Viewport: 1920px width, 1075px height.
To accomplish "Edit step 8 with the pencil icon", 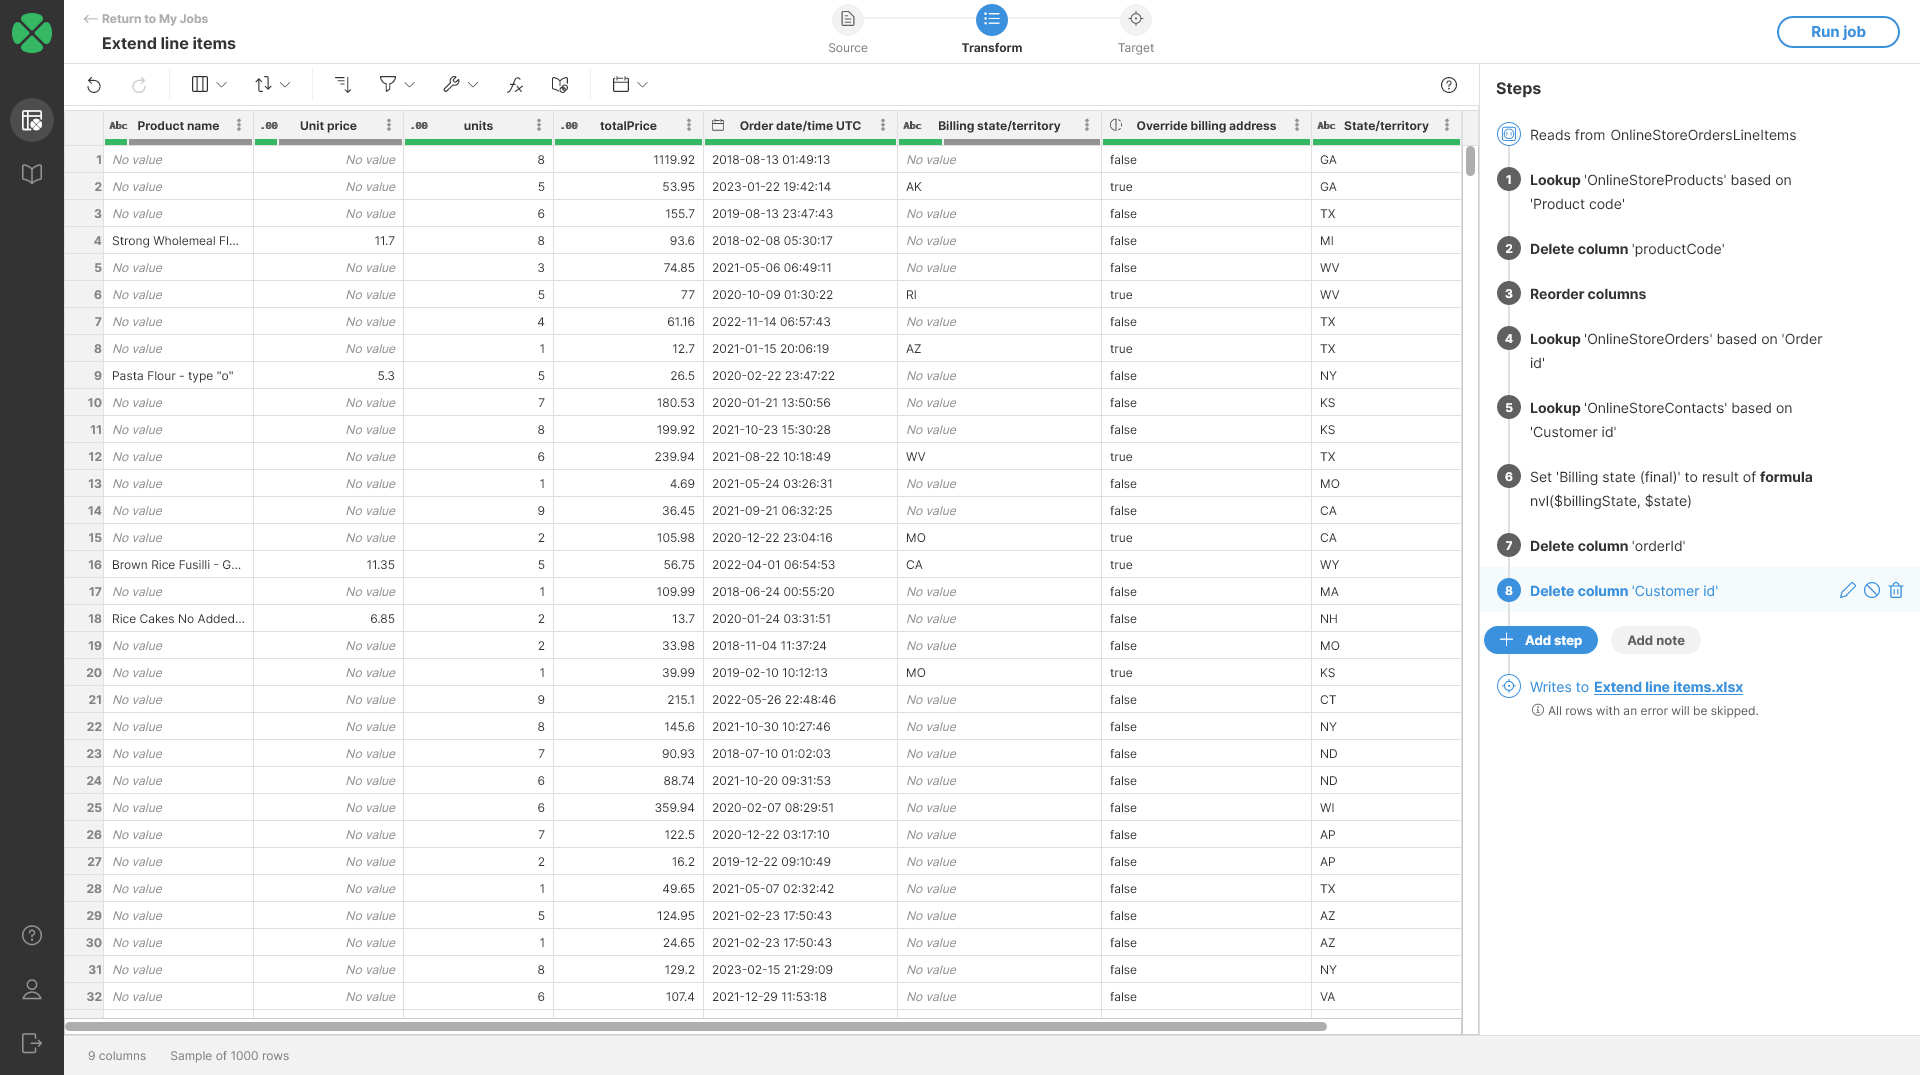I will click(x=1848, y=590).
